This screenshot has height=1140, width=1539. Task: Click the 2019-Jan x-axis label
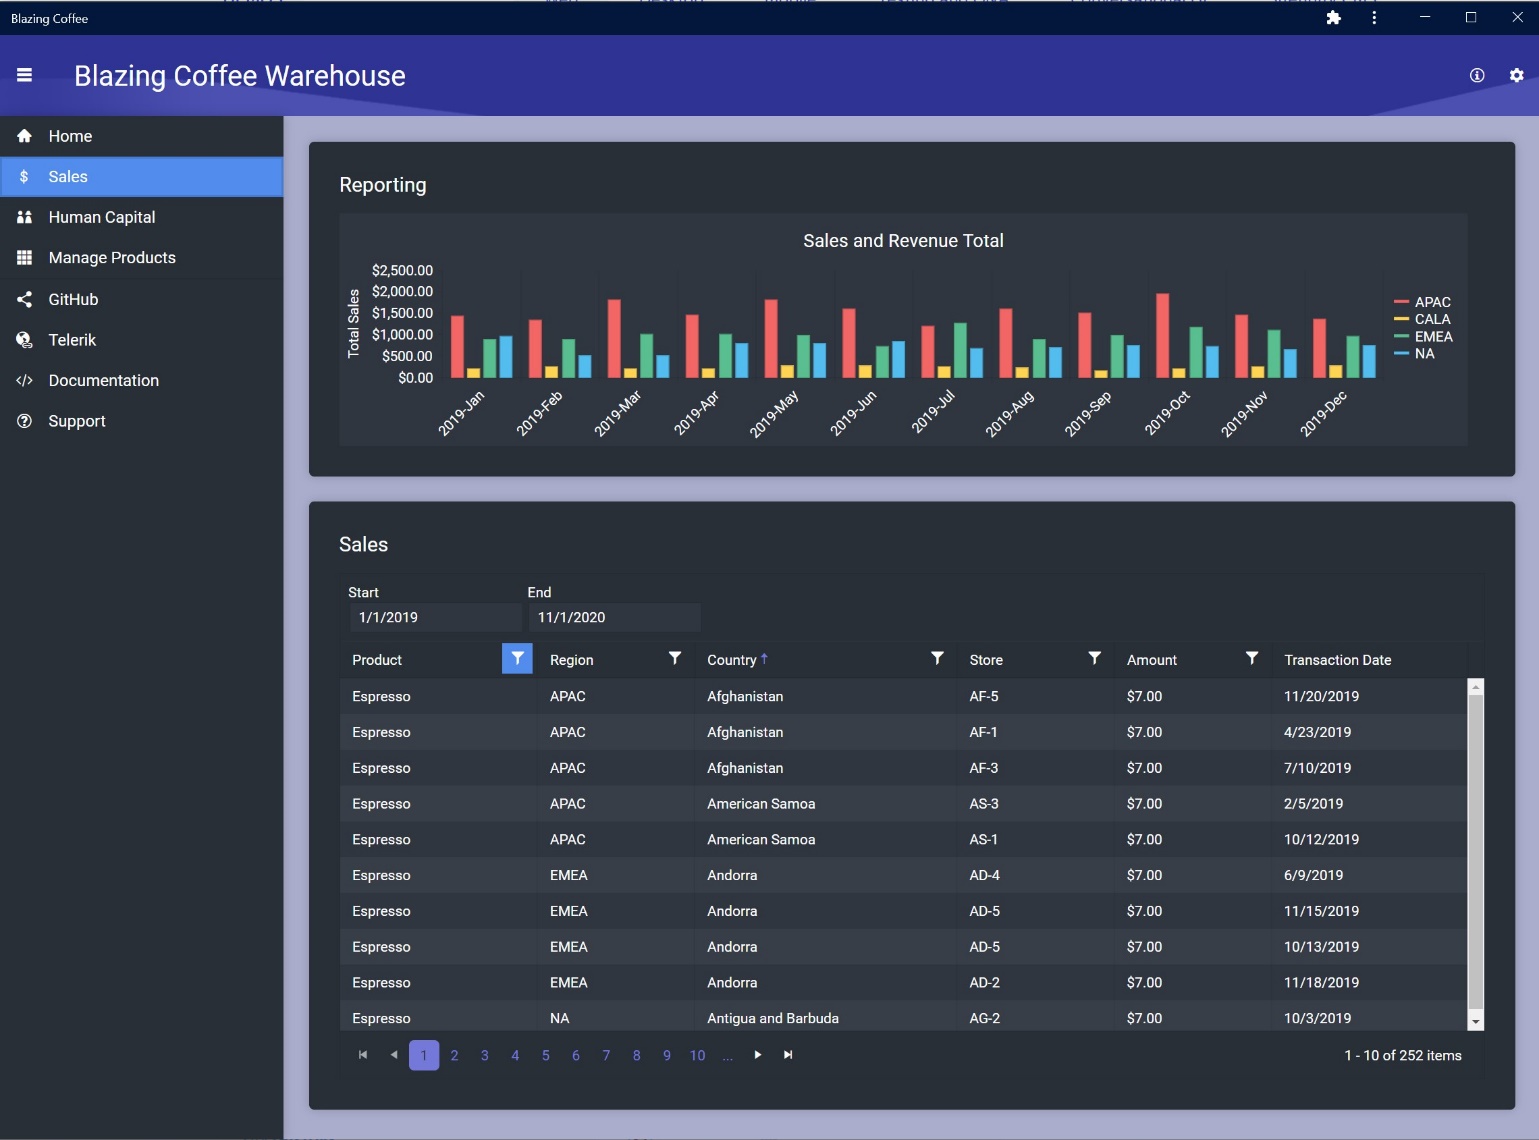pyautogui.click(x=461, y=413)
